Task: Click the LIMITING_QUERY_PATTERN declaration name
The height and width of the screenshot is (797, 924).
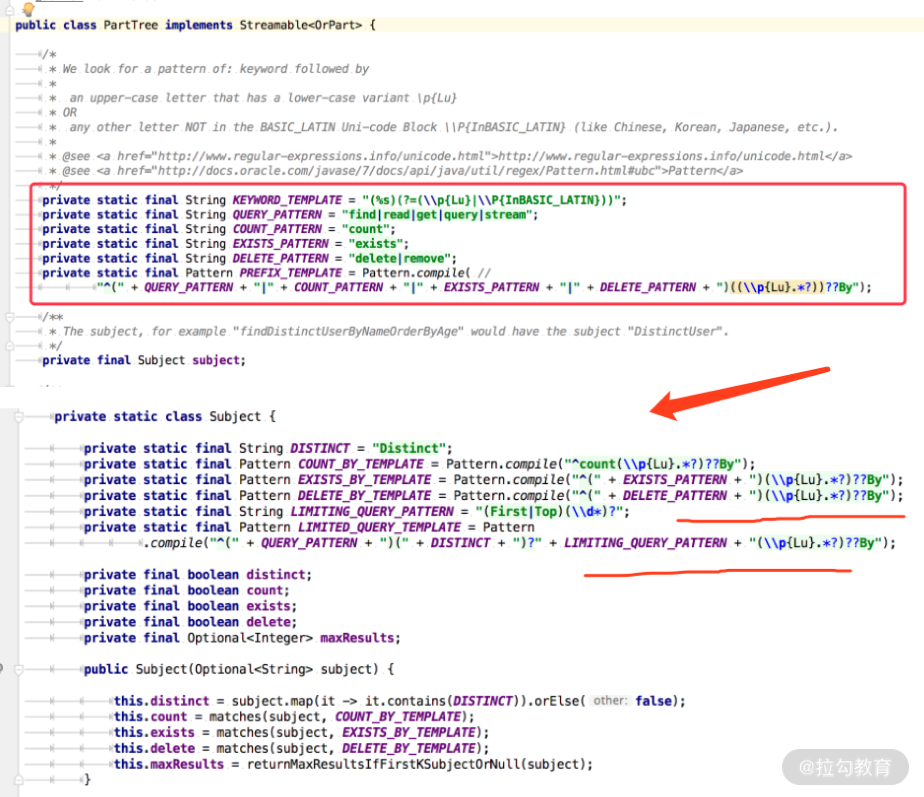Action: coord(372,512)
